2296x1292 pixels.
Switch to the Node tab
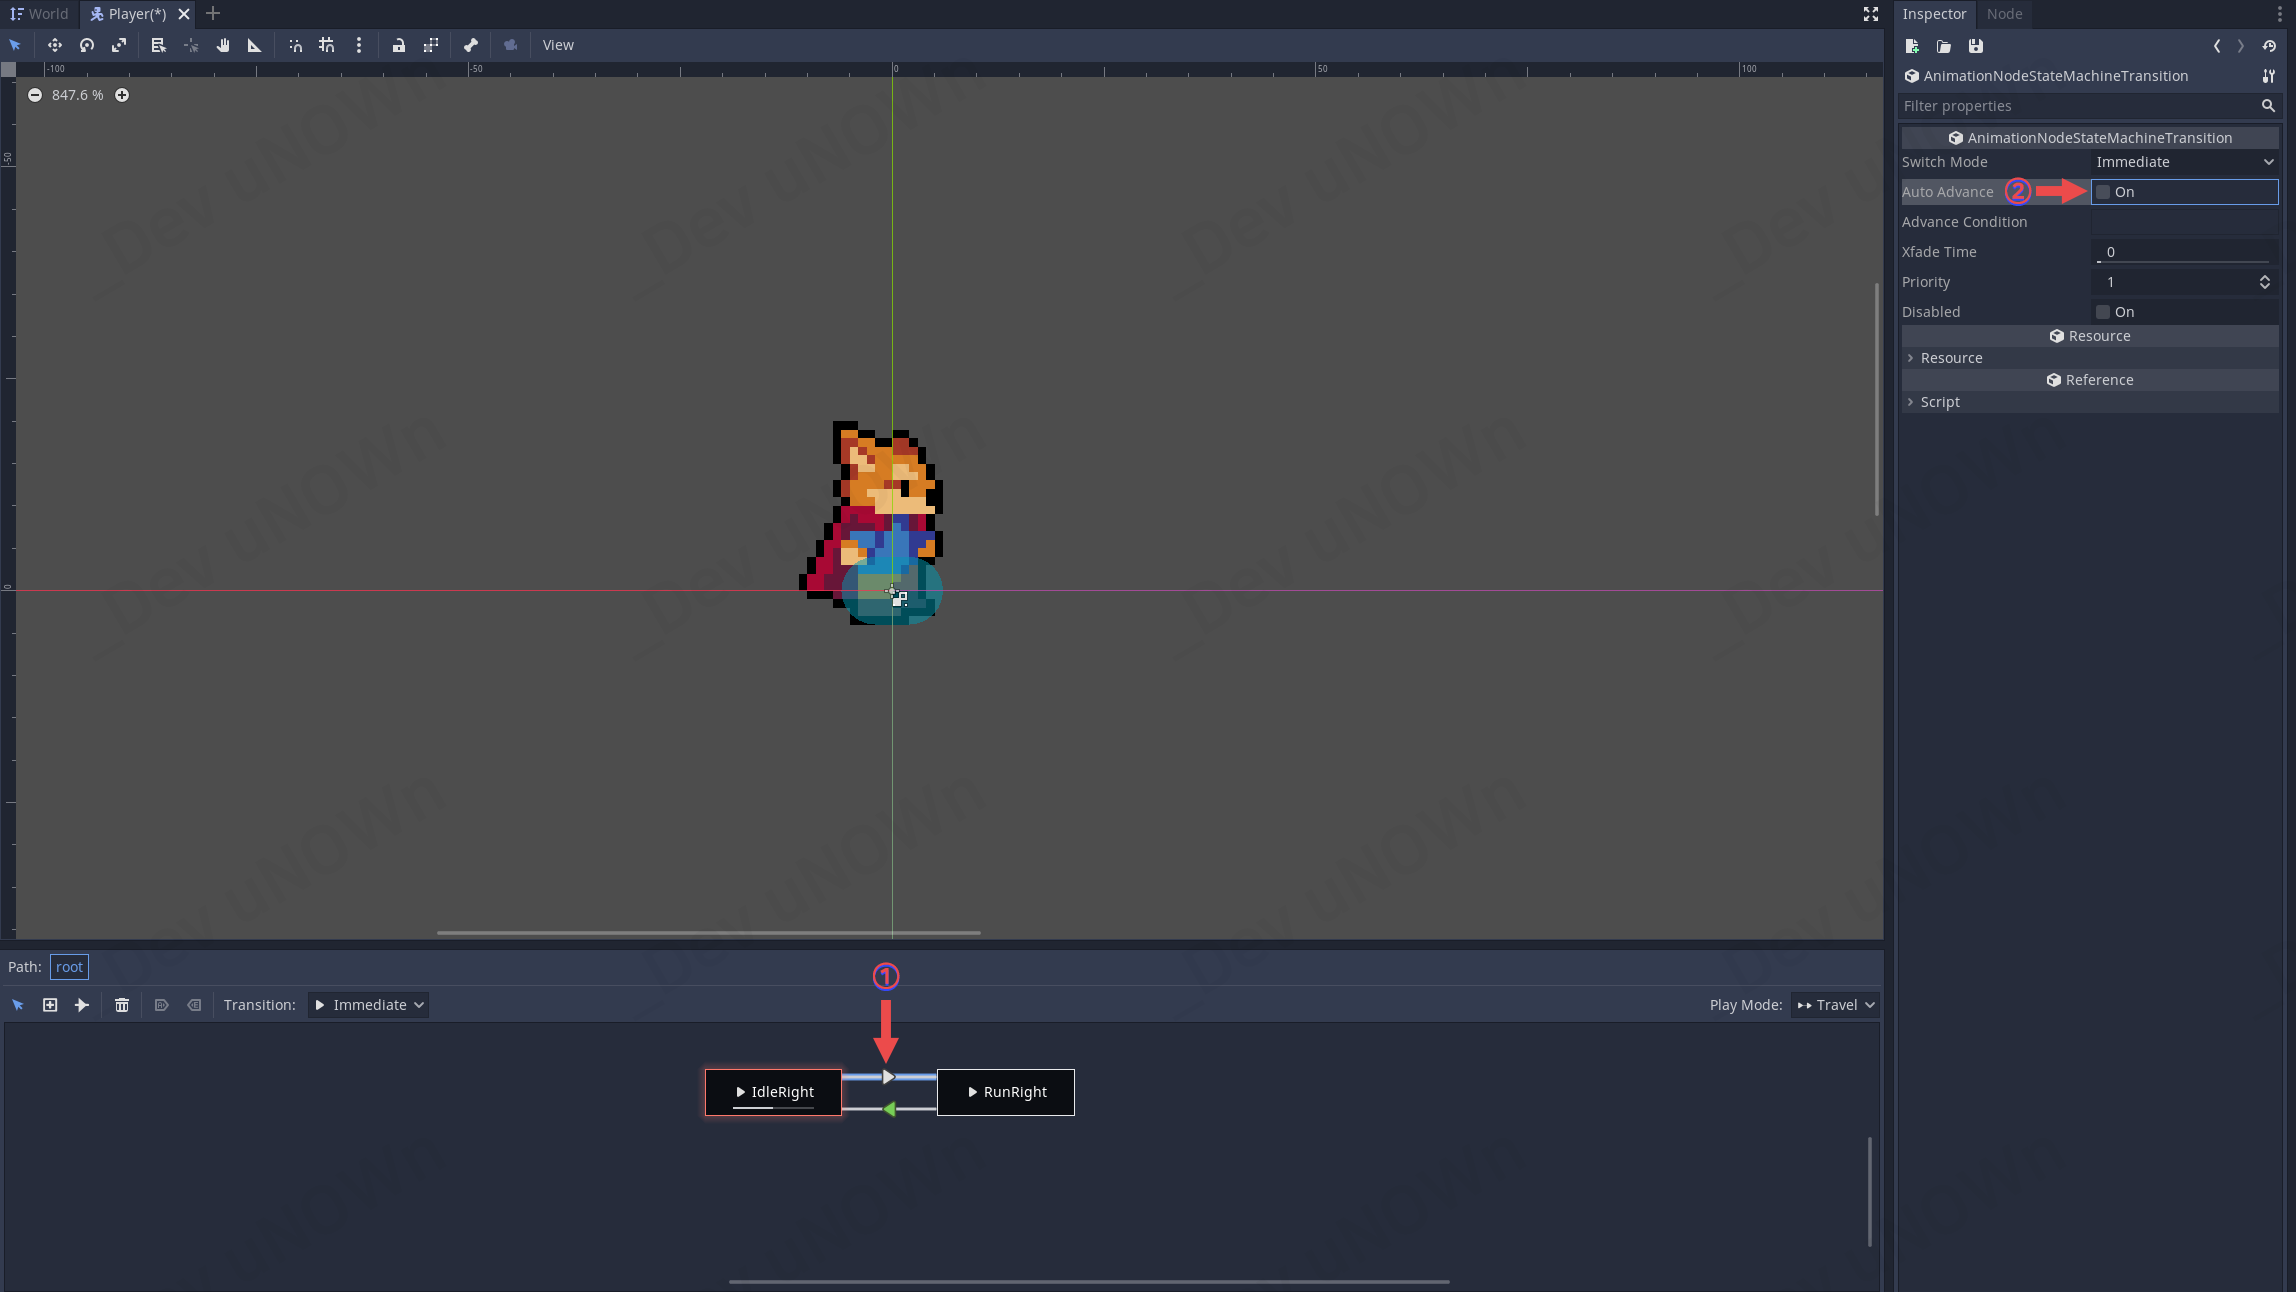(2004, 14)
